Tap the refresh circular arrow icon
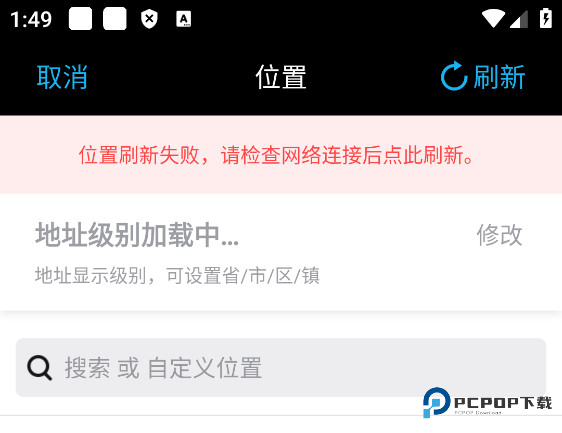 click(x=454, y=76)
